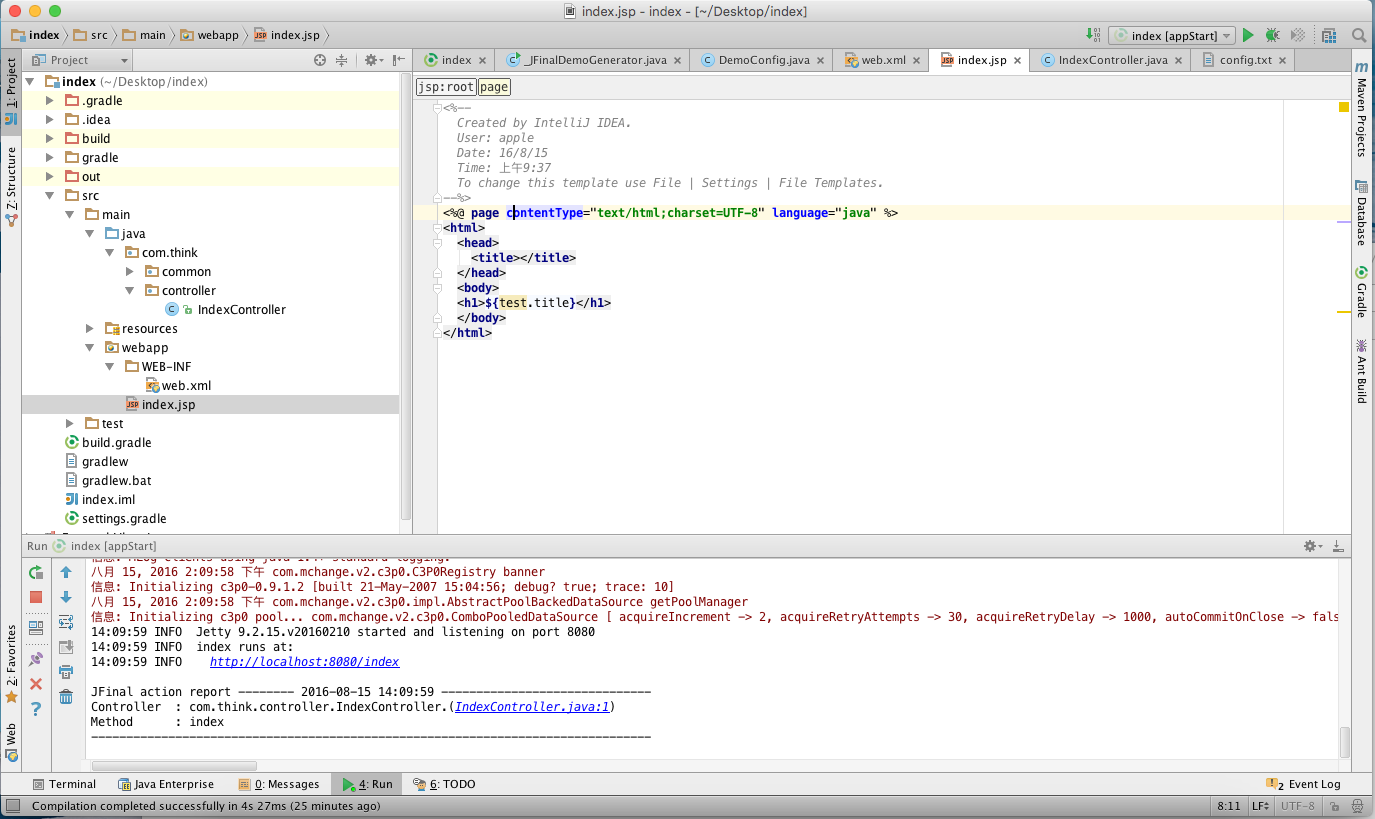Toggle the Maven Projects side panel
Viewport: 1375px width, 819px height.
pos(1361,110)
